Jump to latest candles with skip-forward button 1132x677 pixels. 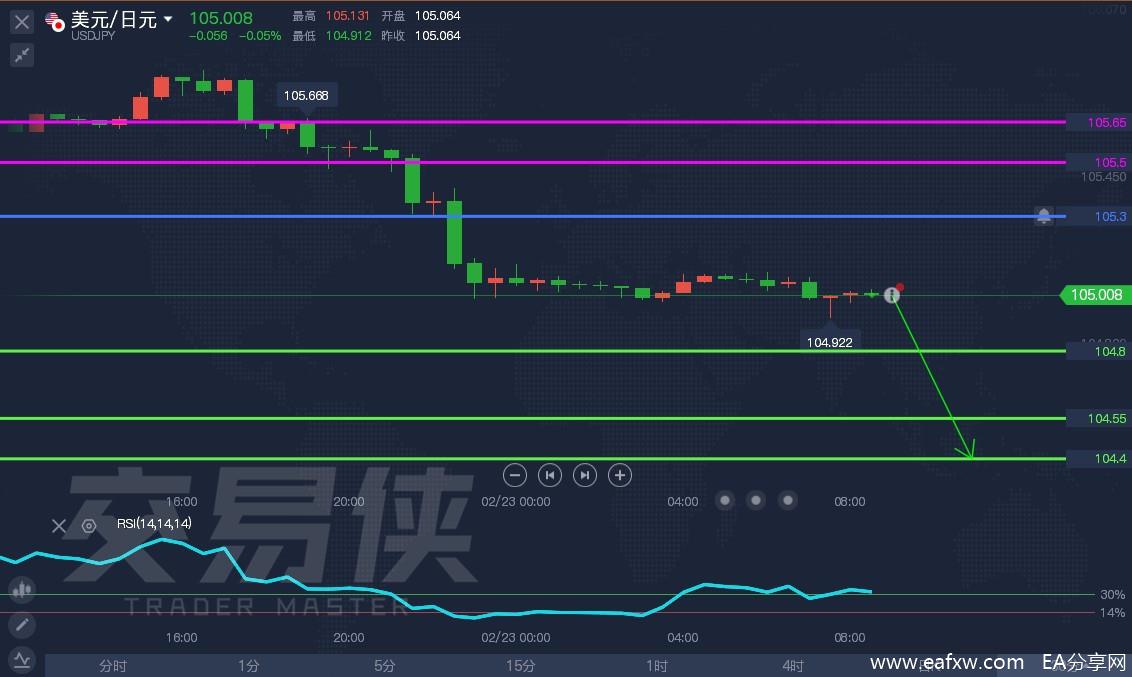[x=585, y=475]
